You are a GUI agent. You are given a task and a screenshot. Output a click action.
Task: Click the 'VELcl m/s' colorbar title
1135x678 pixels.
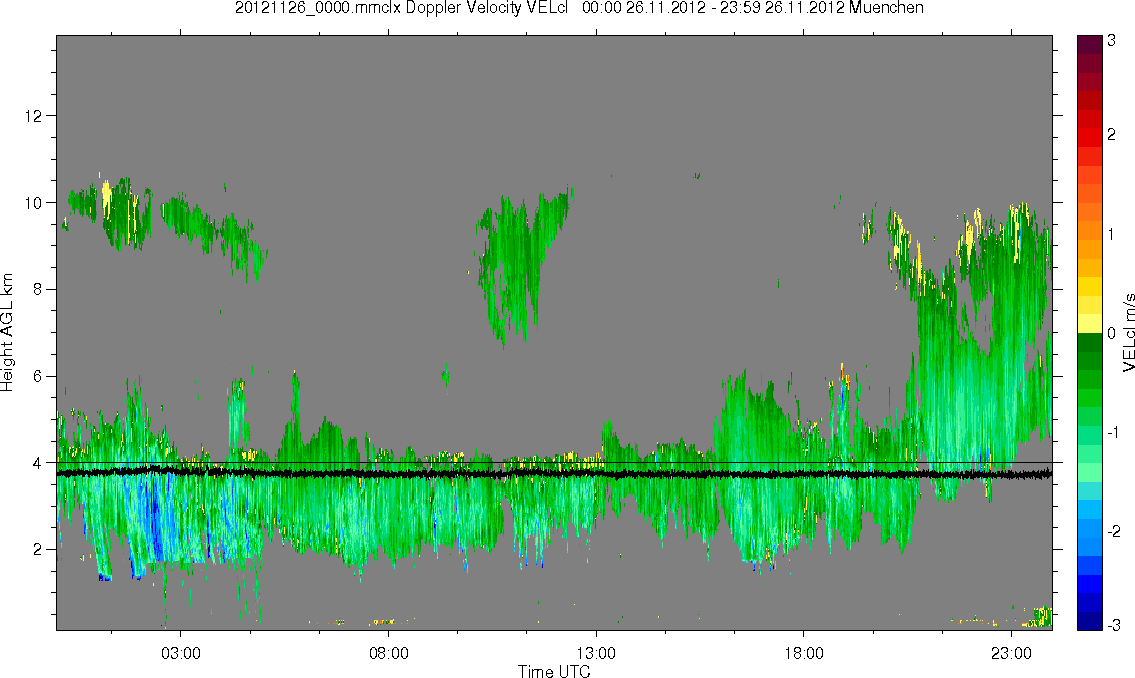click(1128, 333)
